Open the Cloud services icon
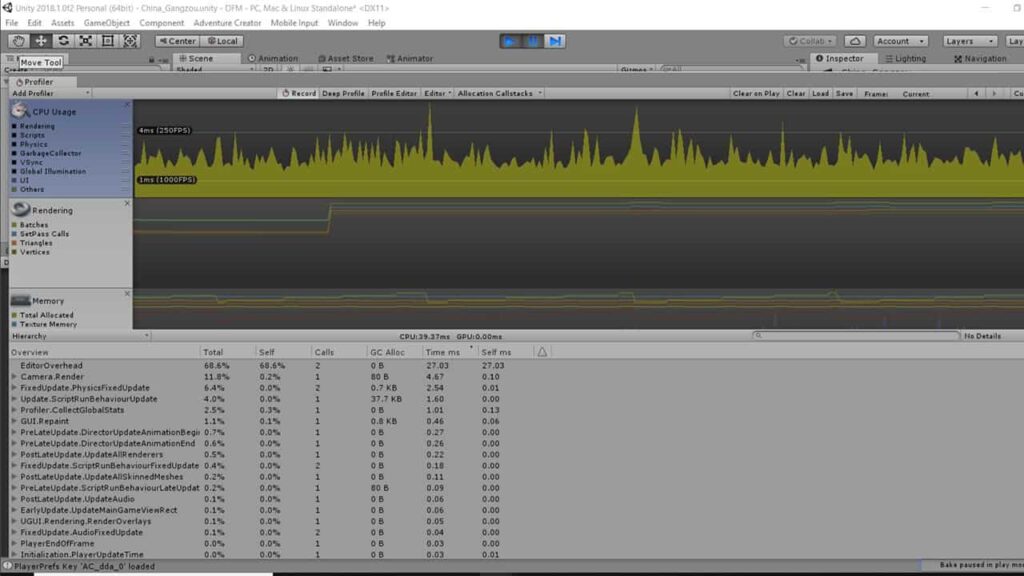This screenshot has width=1024, height=576. 855,41
